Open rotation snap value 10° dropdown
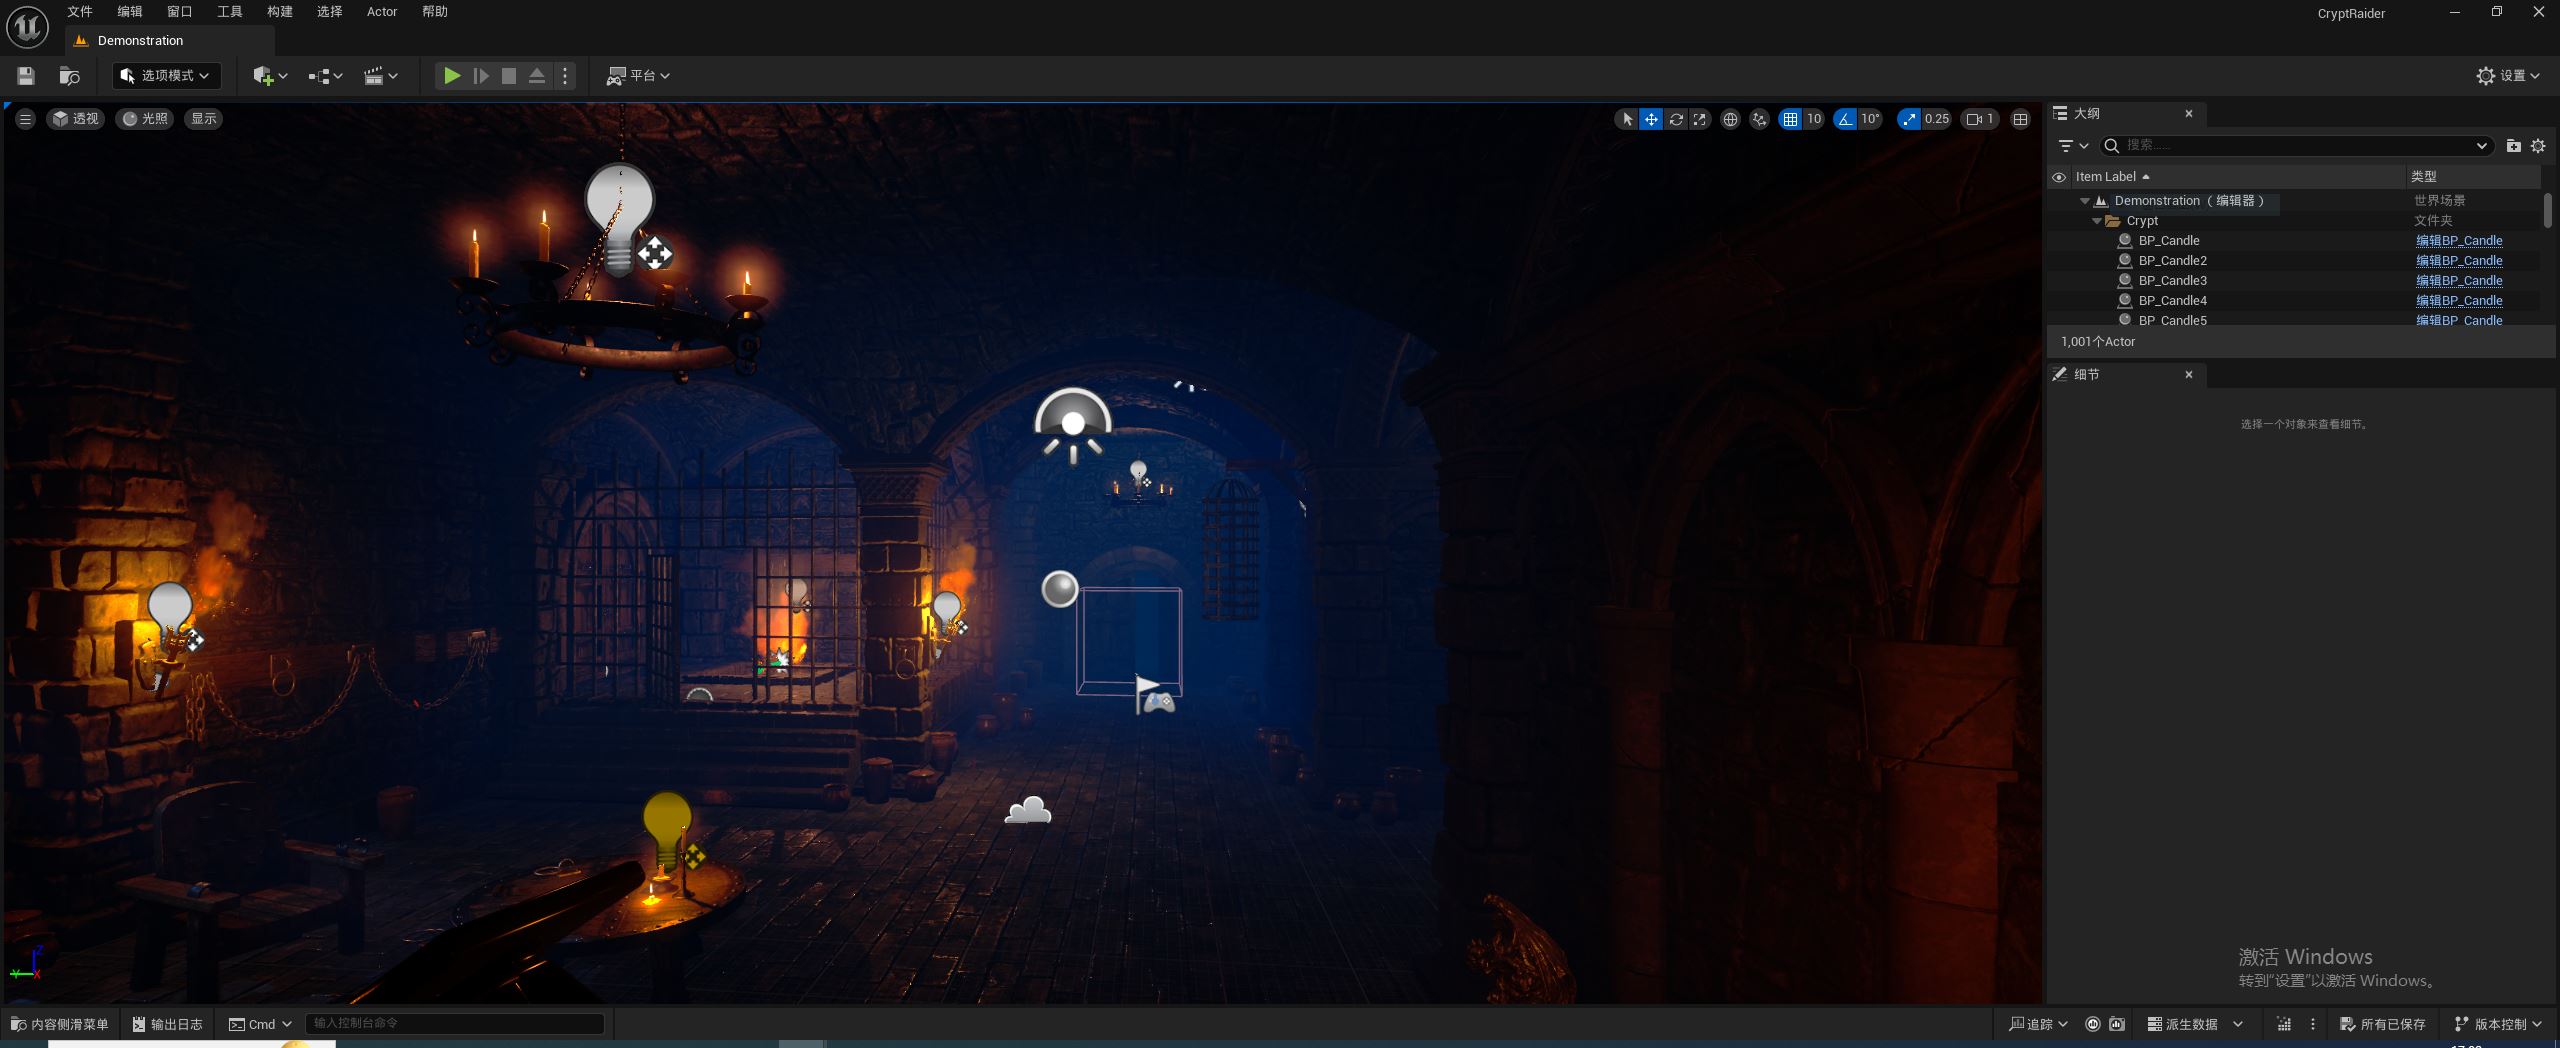This screenshot has height=1048, width=2560. click(1870, 119)
